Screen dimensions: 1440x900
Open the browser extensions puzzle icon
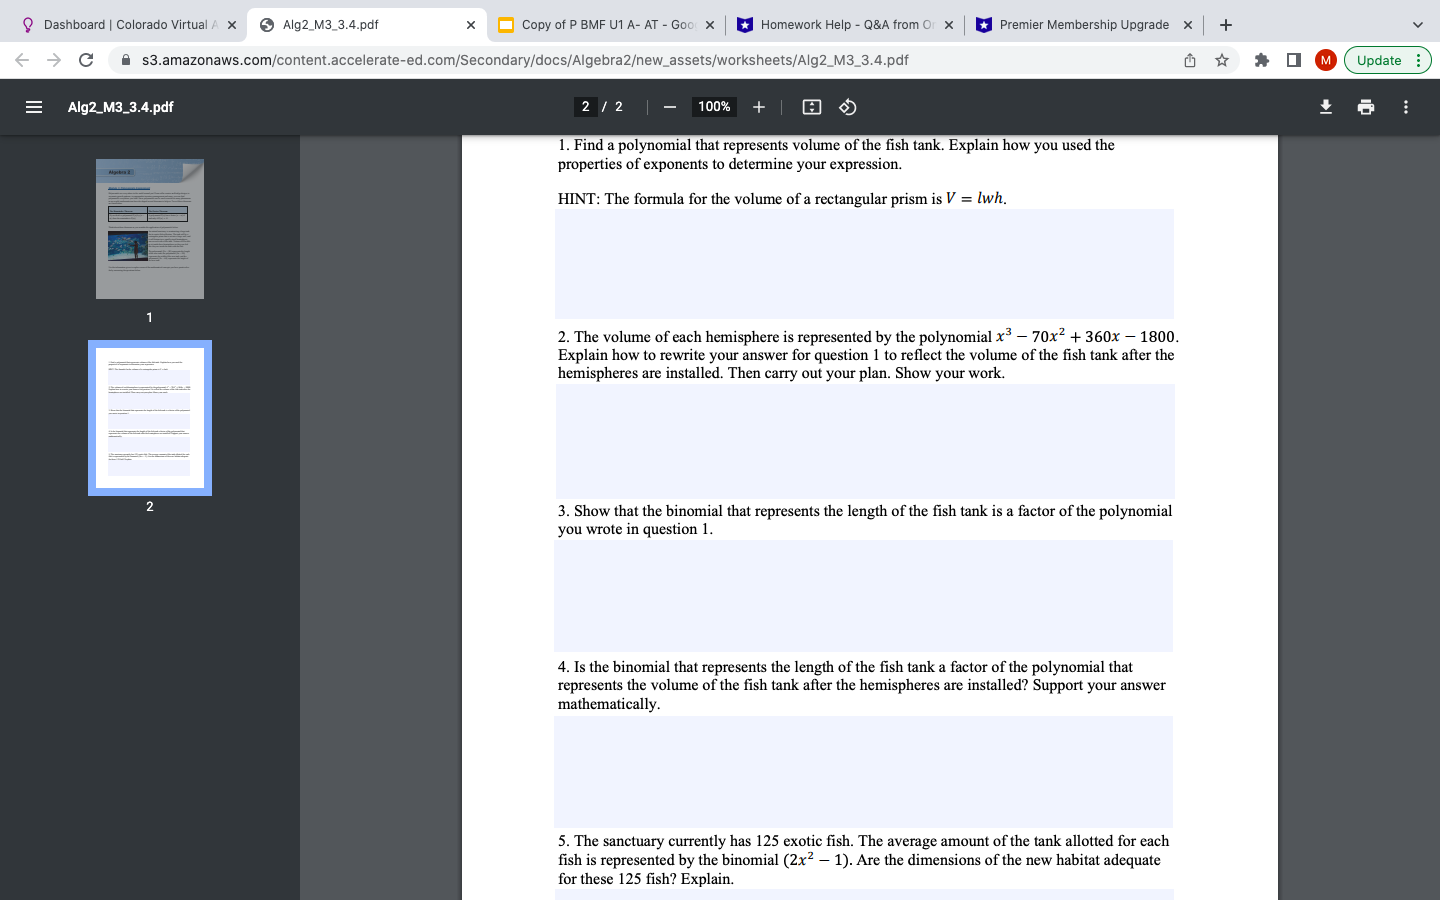tap(1261, 60)
